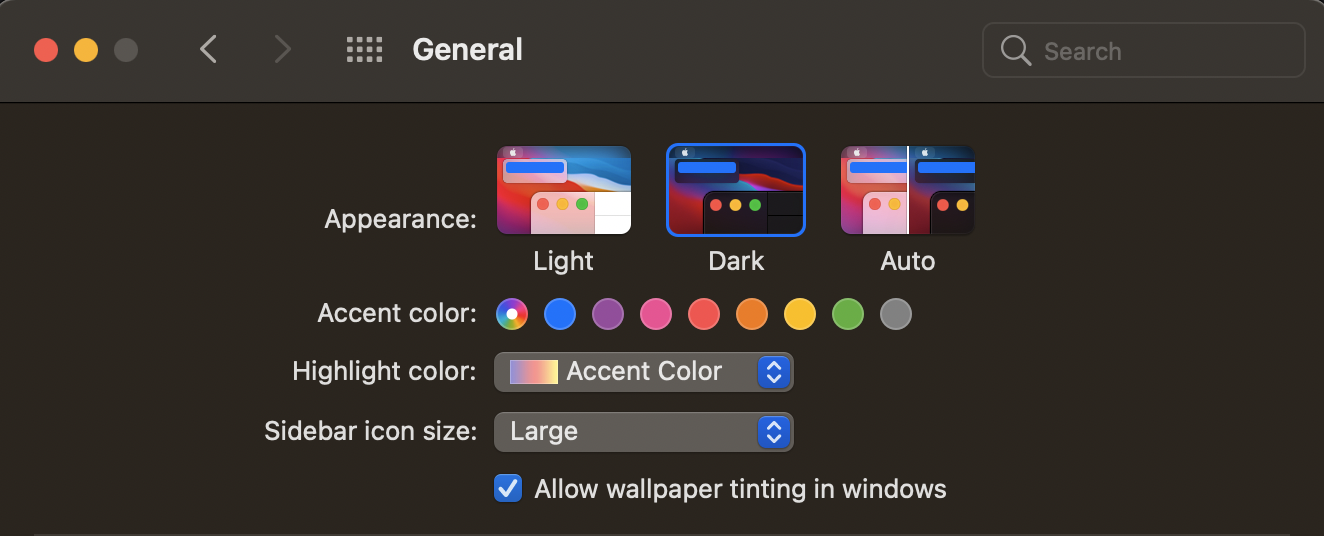
Task: Select the multicolor accent color
Action: [512, 314]
